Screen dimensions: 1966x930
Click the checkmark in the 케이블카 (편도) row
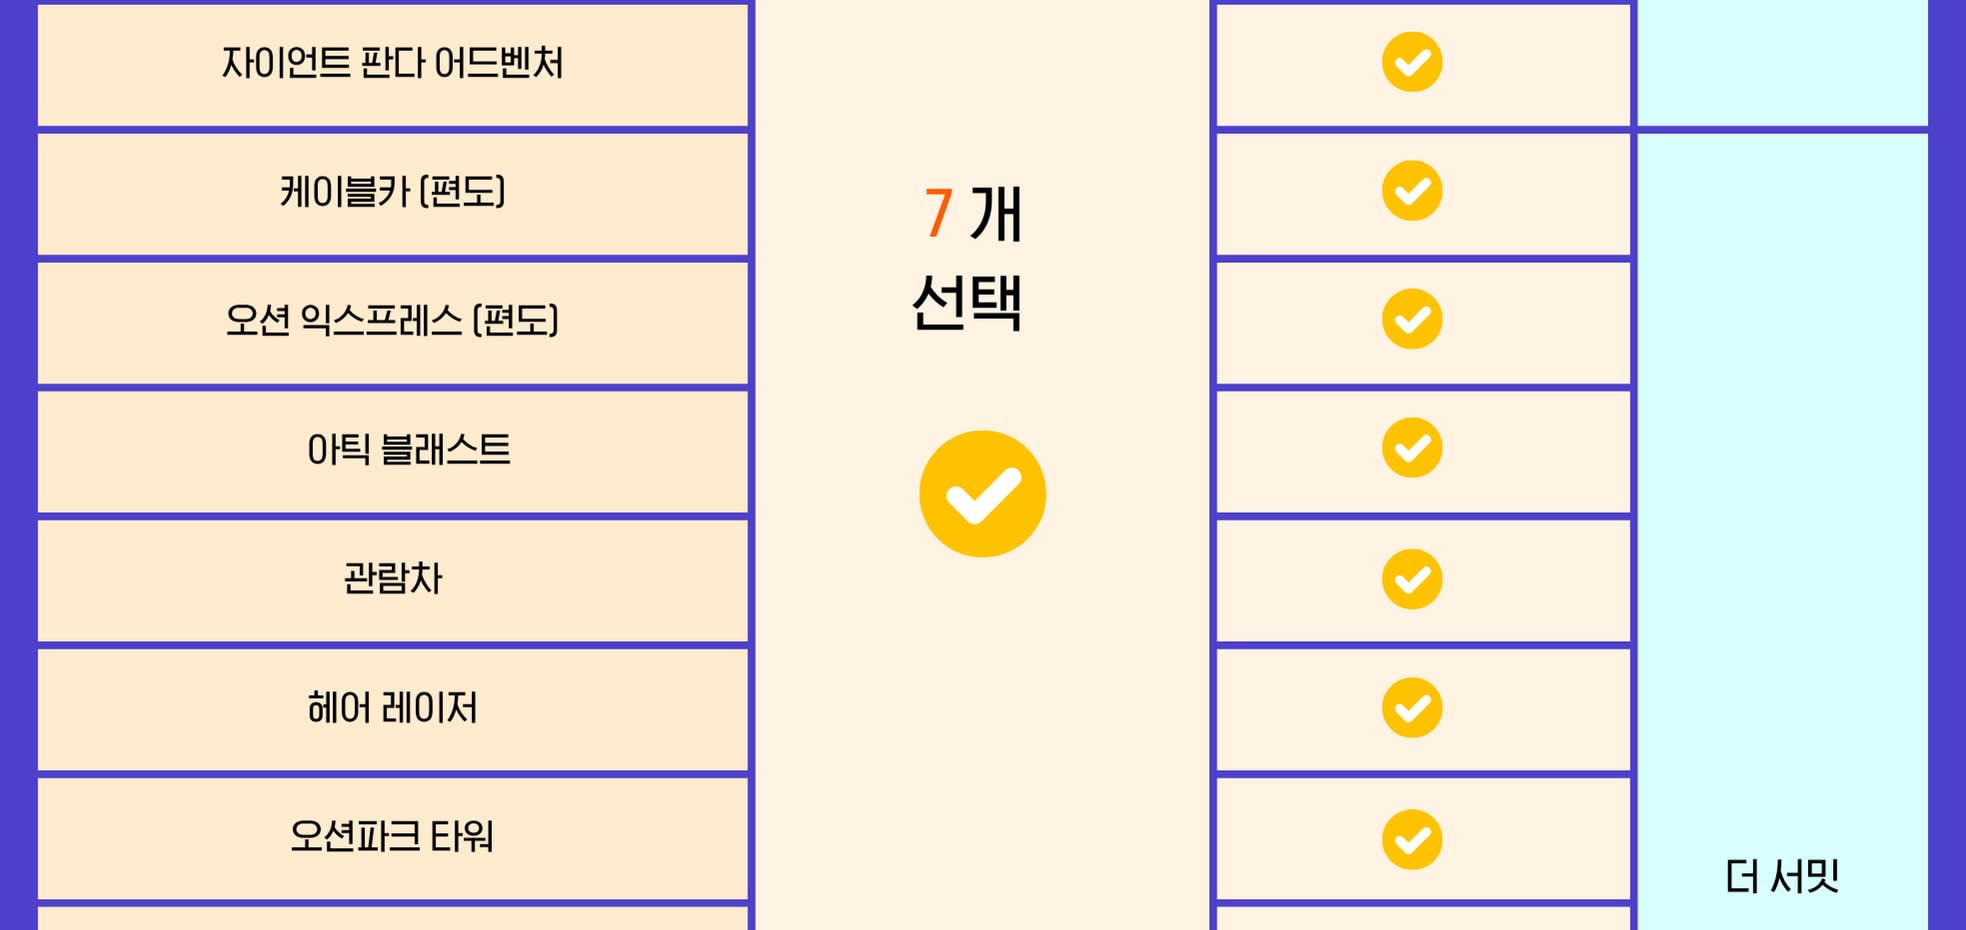point(1411,190)
